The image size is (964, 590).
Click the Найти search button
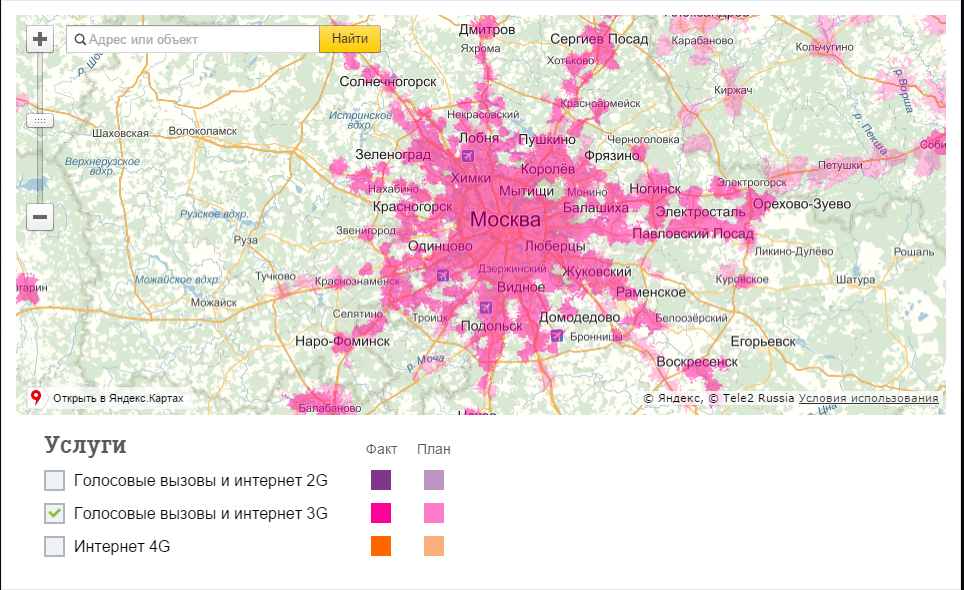tap(350, 39)
